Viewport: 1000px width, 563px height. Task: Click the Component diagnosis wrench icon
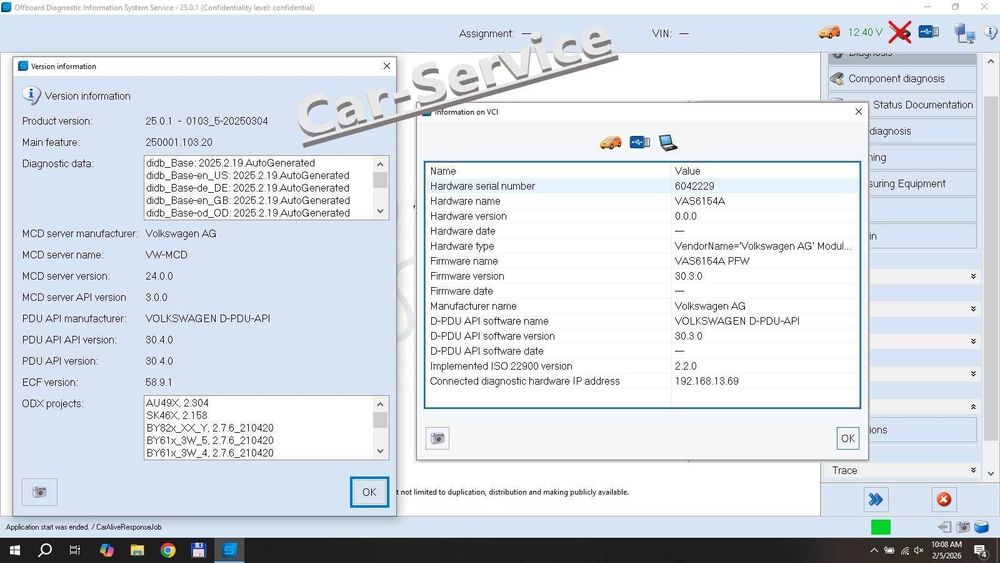pos(837,78)
